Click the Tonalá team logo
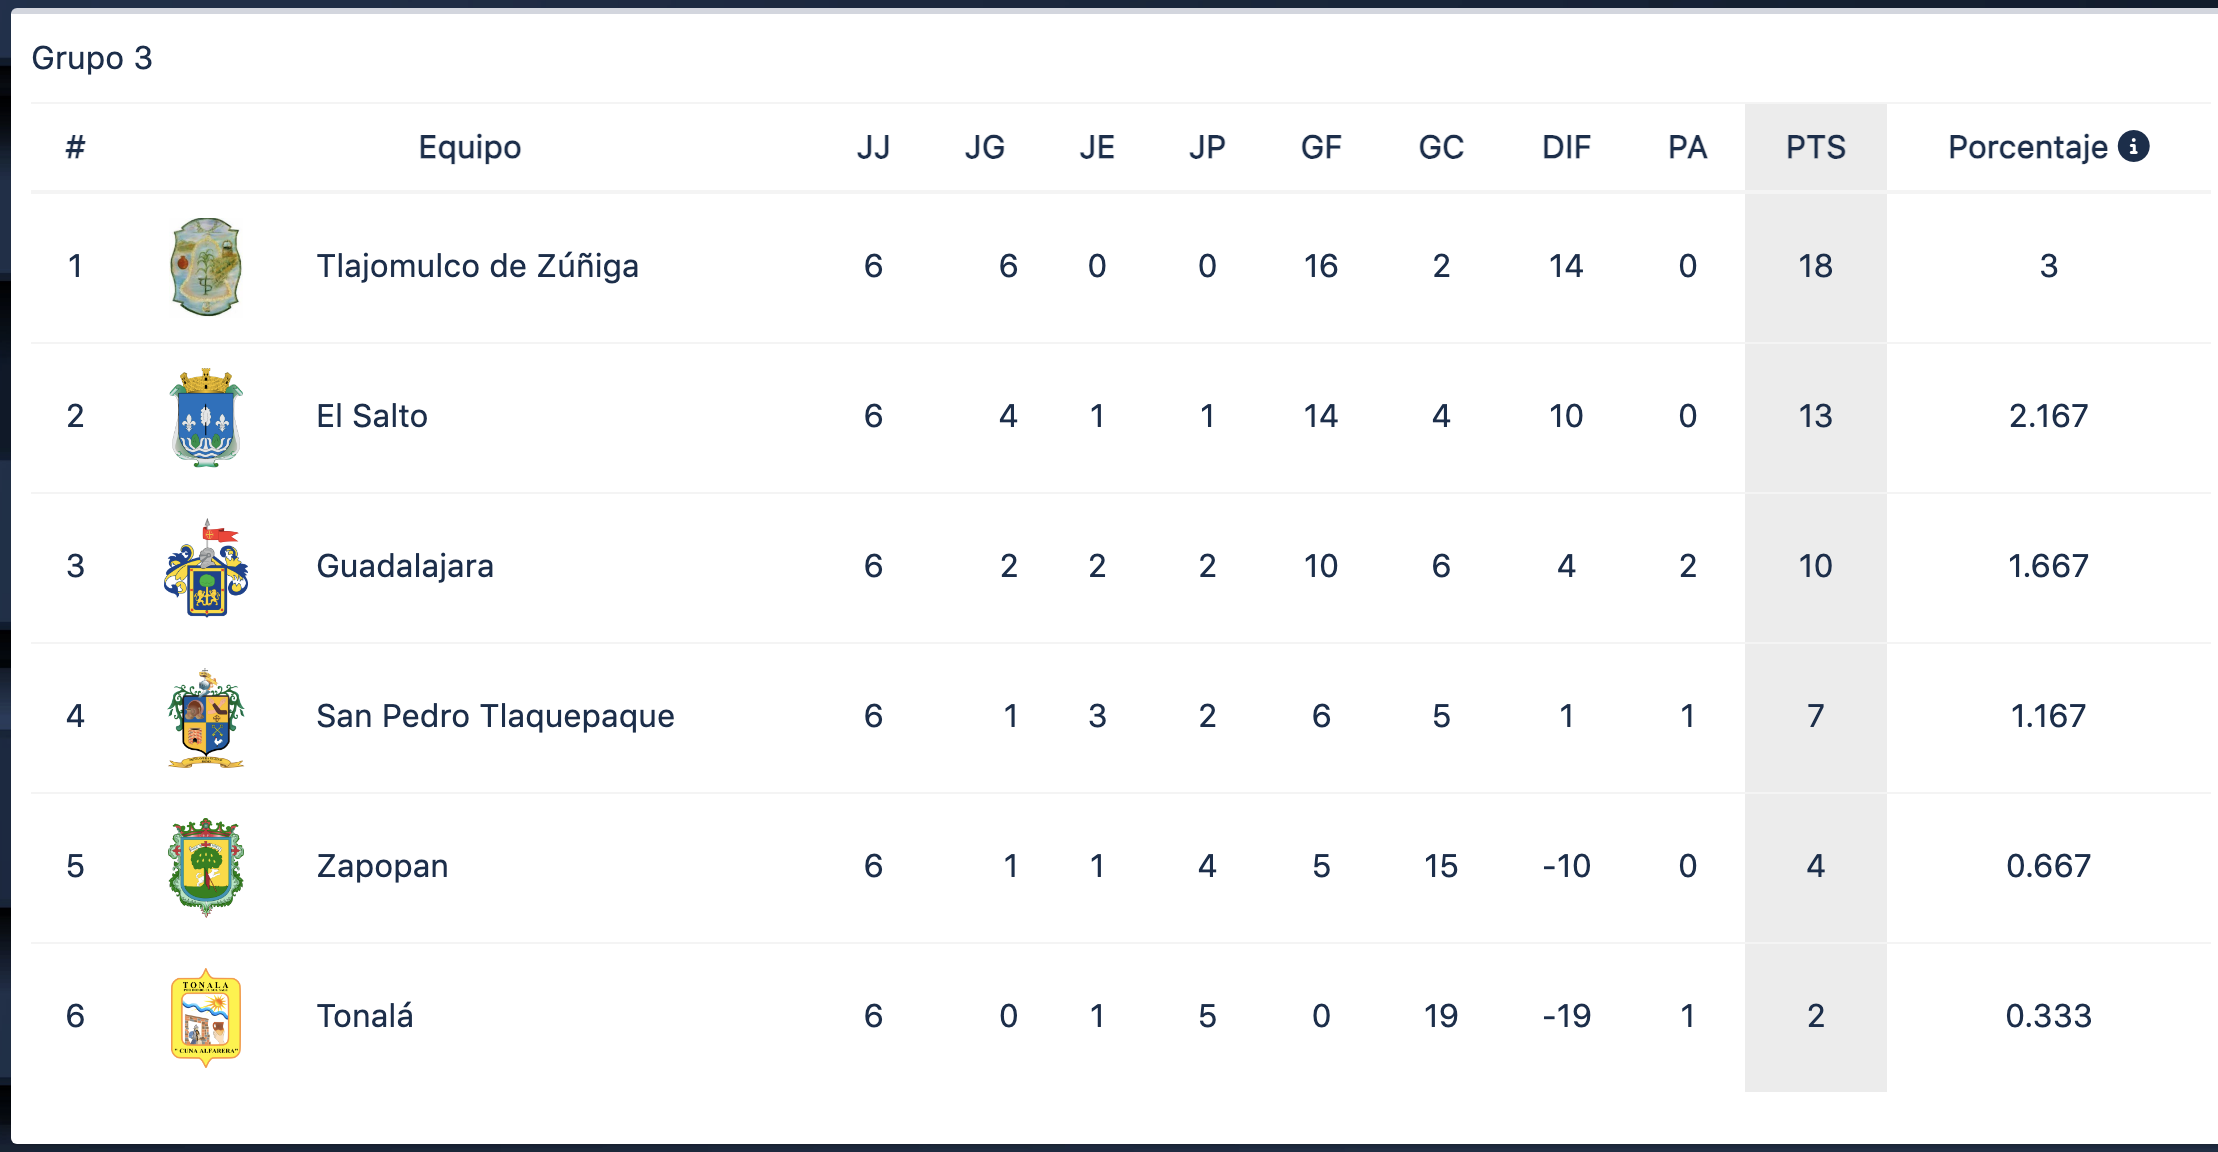 pyautogui.click(x=206, y=1017)
